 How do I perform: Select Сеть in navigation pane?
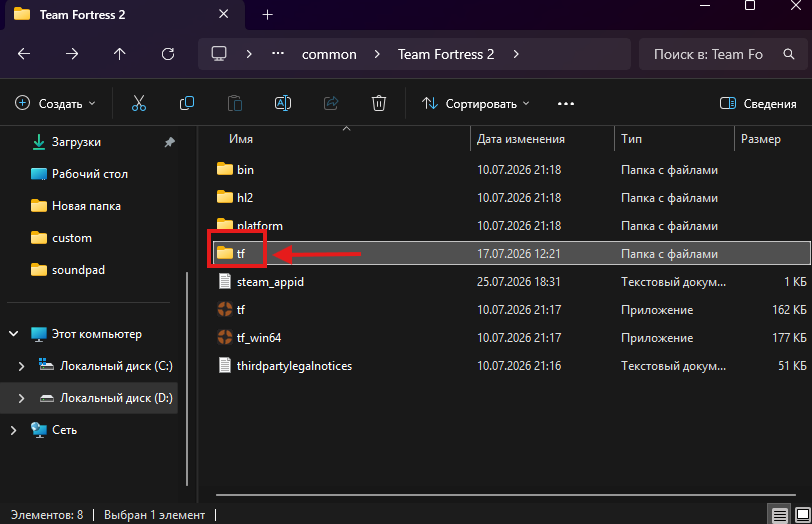pyautogui.click(x=53, y=430)
